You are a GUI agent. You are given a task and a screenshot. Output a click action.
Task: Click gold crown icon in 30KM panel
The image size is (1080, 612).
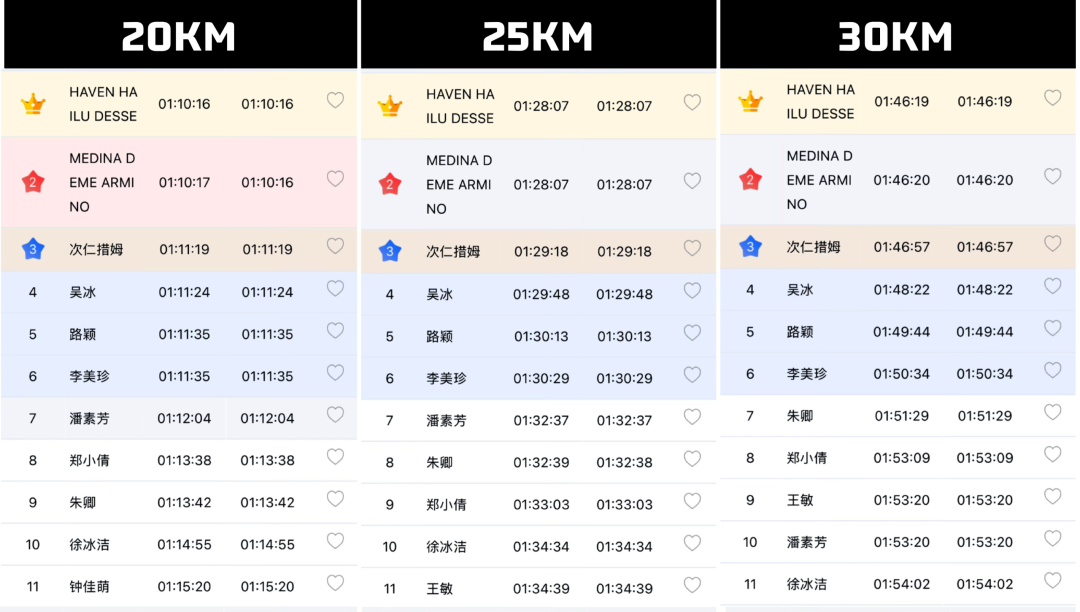[x=750, y=101]
